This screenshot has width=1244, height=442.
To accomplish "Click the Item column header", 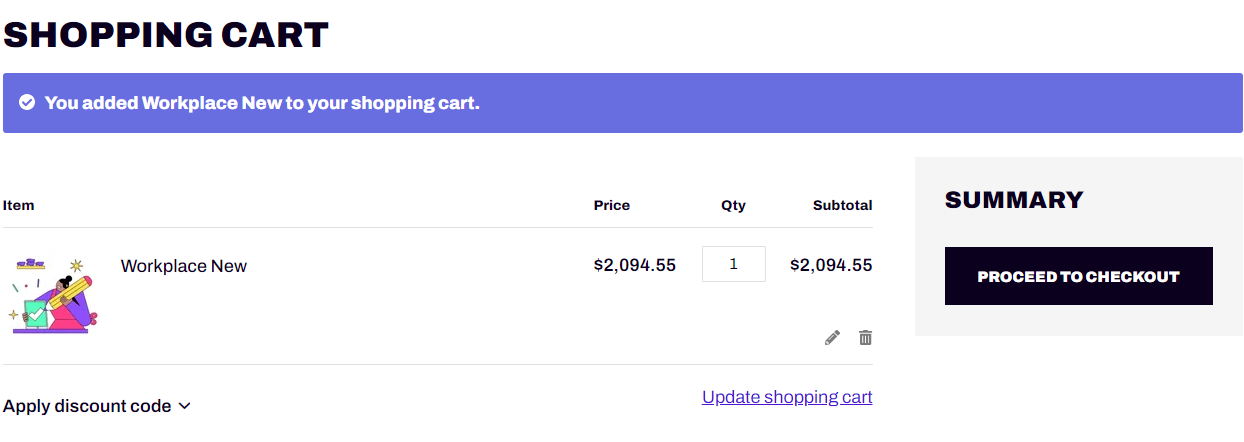I will (19, 205).
